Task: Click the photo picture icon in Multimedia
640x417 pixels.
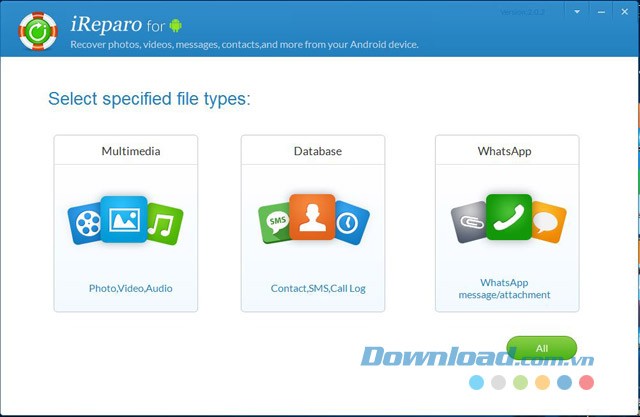Action: coord(124,219)
